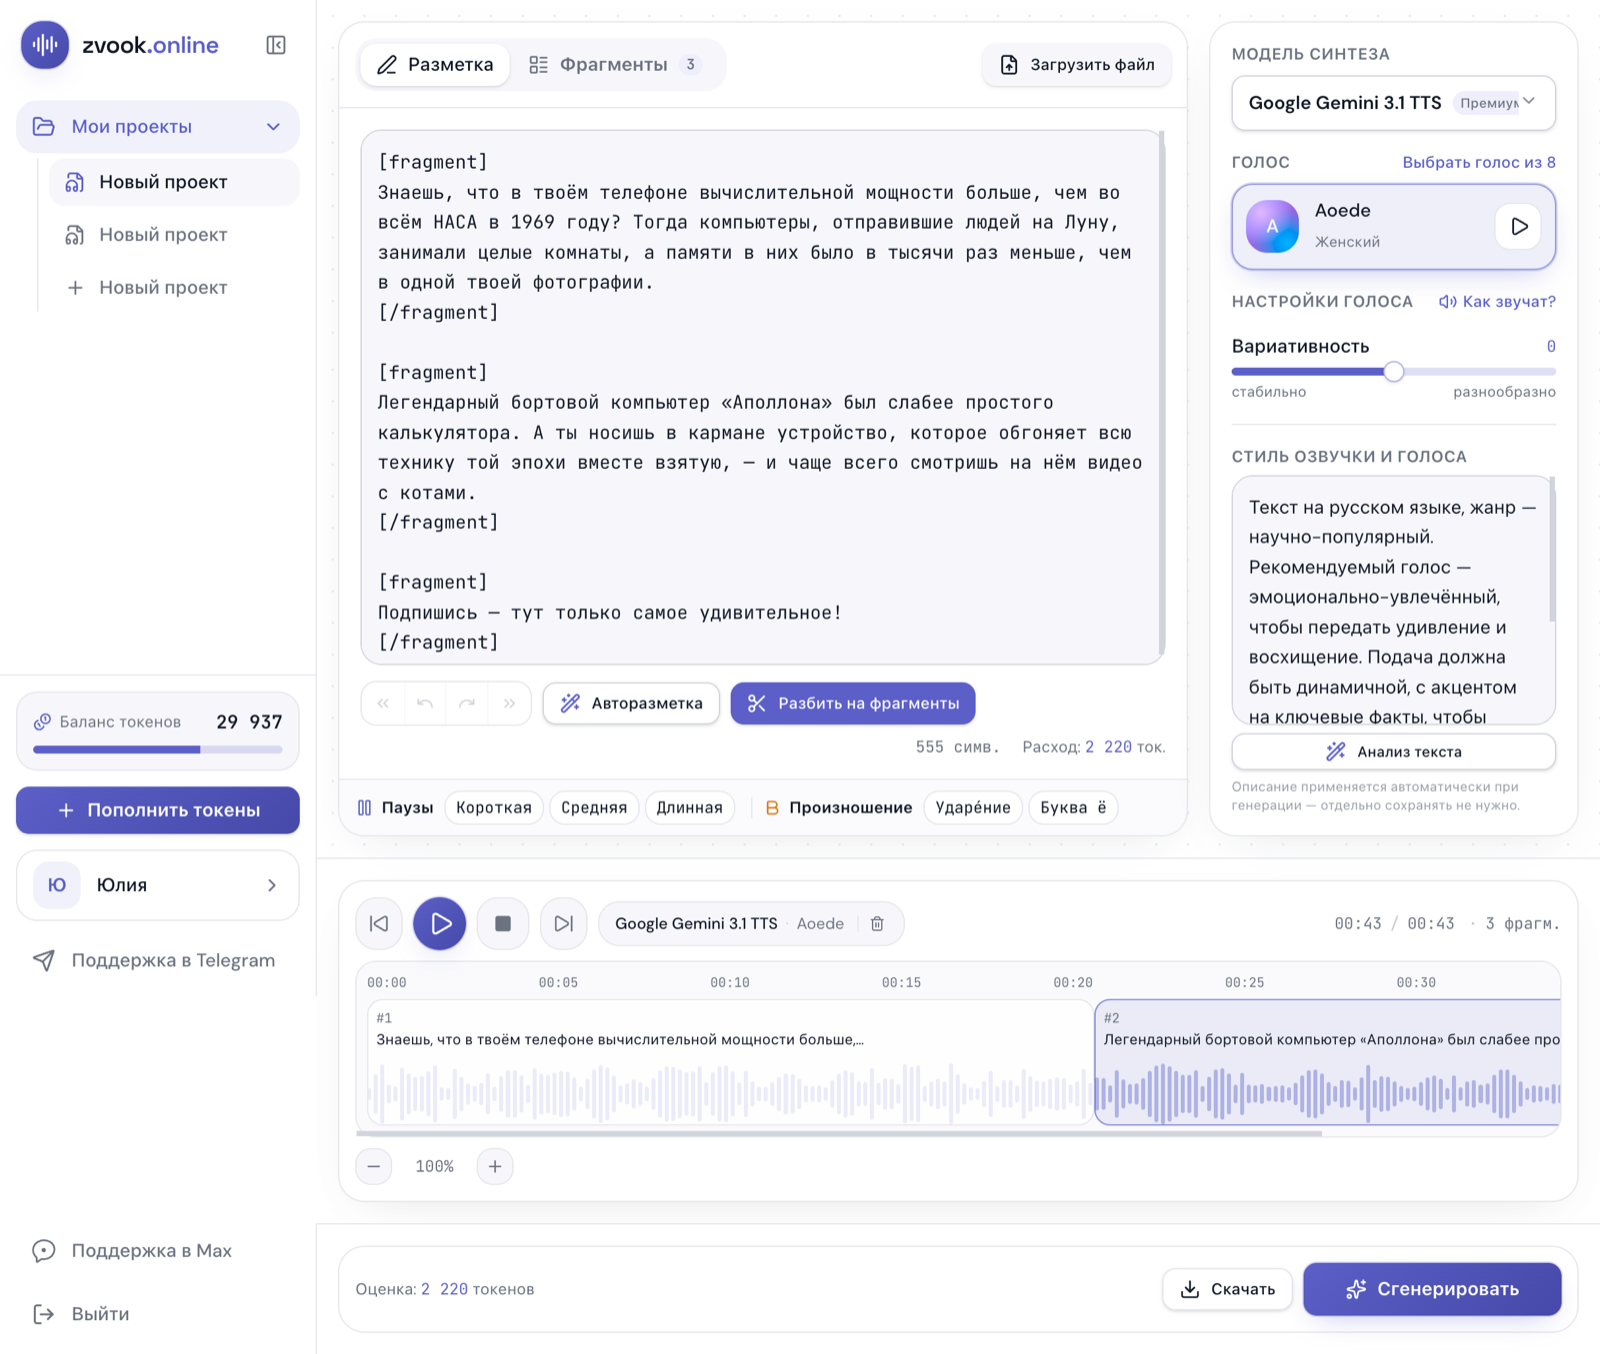
Task: Click the style description scrollbar
Action: (1552, 550)
